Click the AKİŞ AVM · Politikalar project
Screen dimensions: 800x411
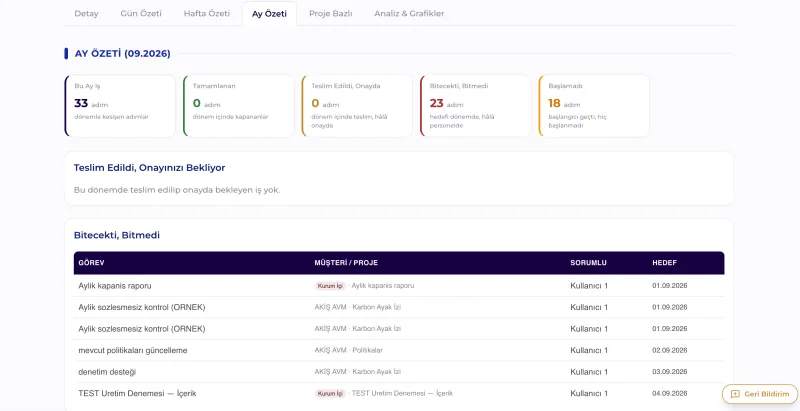point(348,350)
